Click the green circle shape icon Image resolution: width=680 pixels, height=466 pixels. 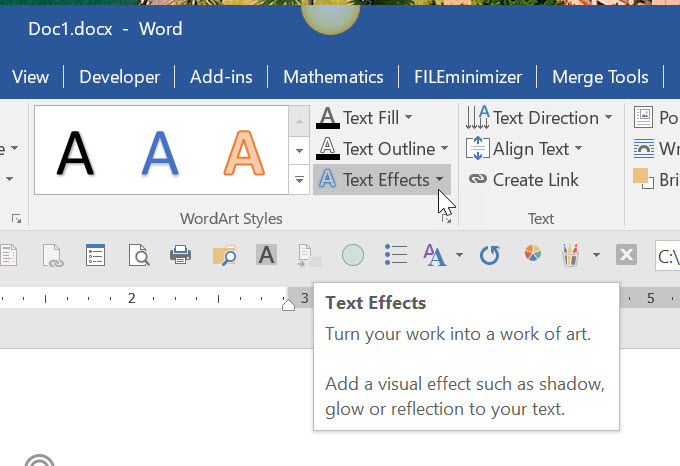pos(353,255)
